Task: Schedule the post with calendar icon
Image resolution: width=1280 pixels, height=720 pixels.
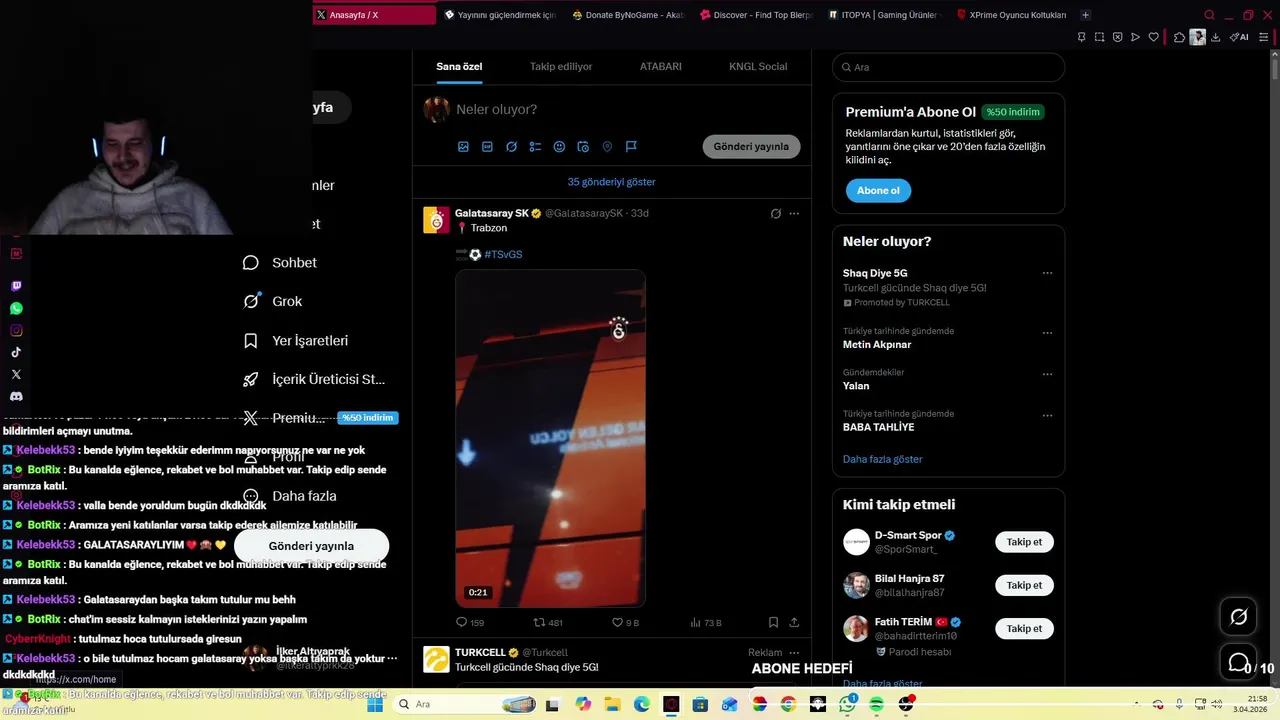Action: point(583,146)
